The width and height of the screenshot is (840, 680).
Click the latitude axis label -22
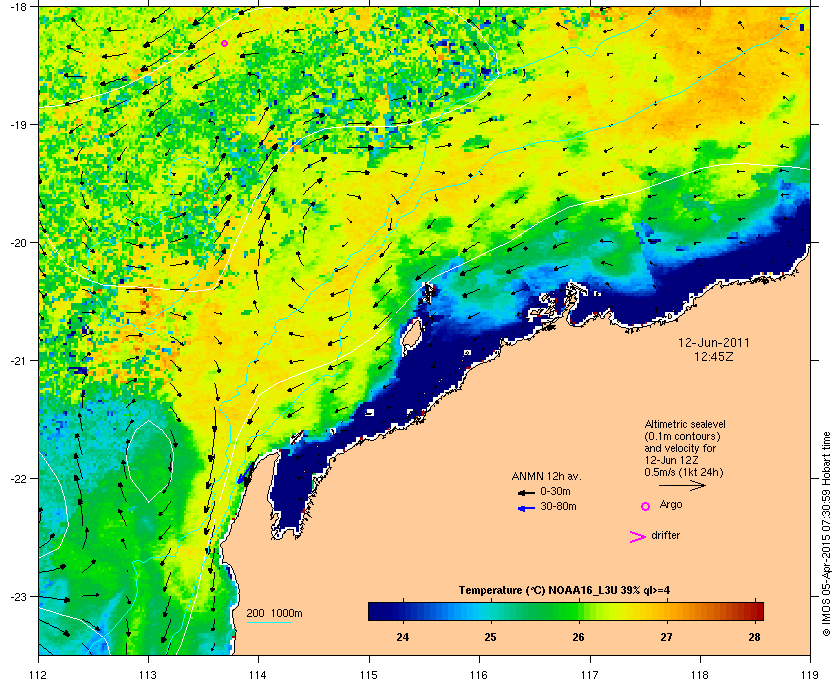(19, 479)
